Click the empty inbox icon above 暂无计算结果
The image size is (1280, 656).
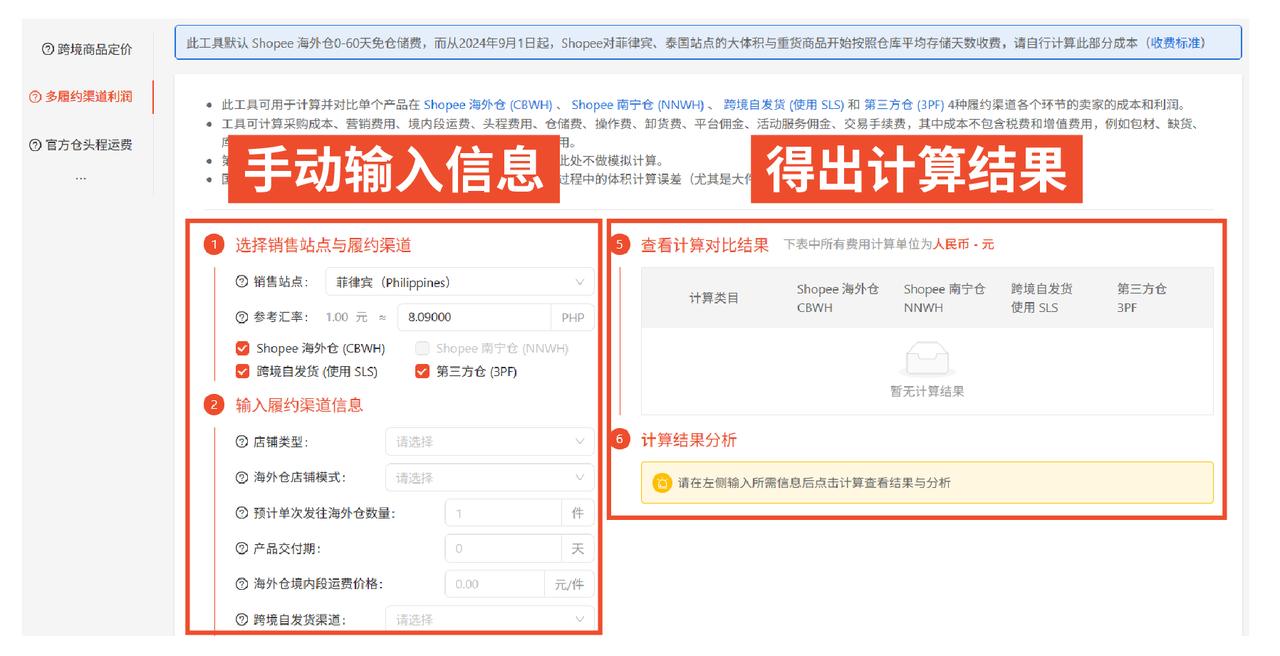927,359
